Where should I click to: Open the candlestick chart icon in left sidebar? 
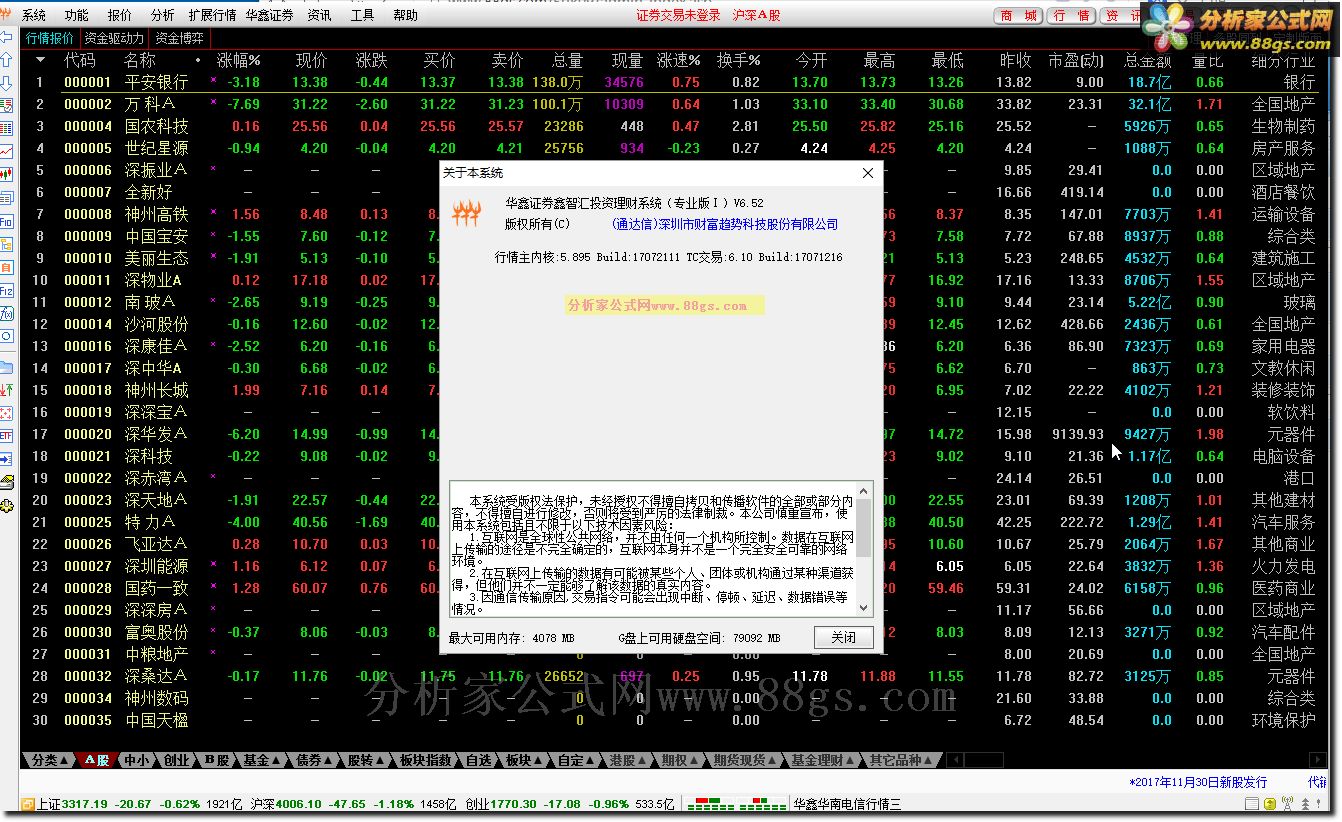click(x=7, y=175)
